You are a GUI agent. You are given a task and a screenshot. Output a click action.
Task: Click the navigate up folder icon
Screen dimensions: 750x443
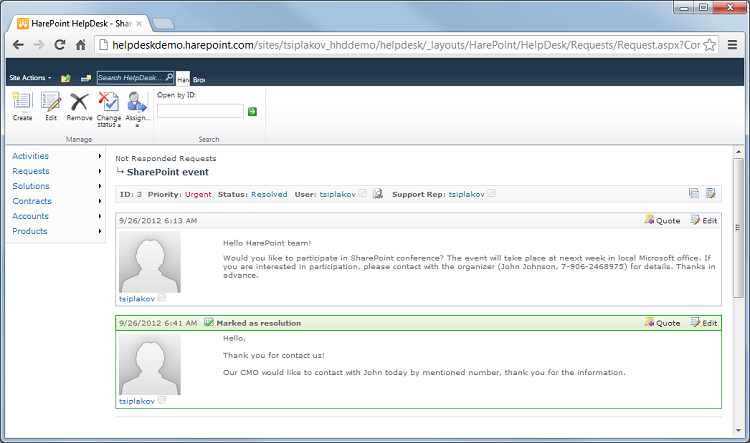(66, 78)
